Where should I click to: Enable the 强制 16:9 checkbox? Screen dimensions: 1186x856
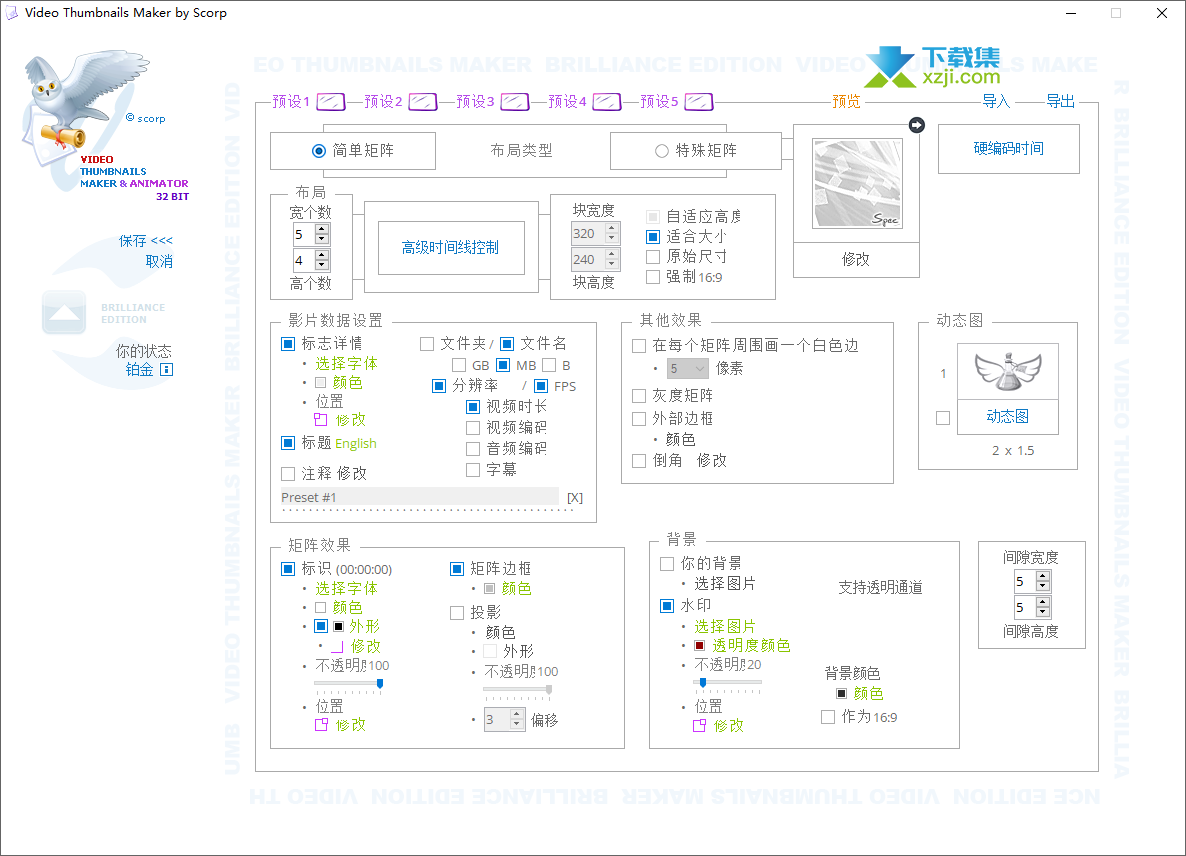(654, 278)
